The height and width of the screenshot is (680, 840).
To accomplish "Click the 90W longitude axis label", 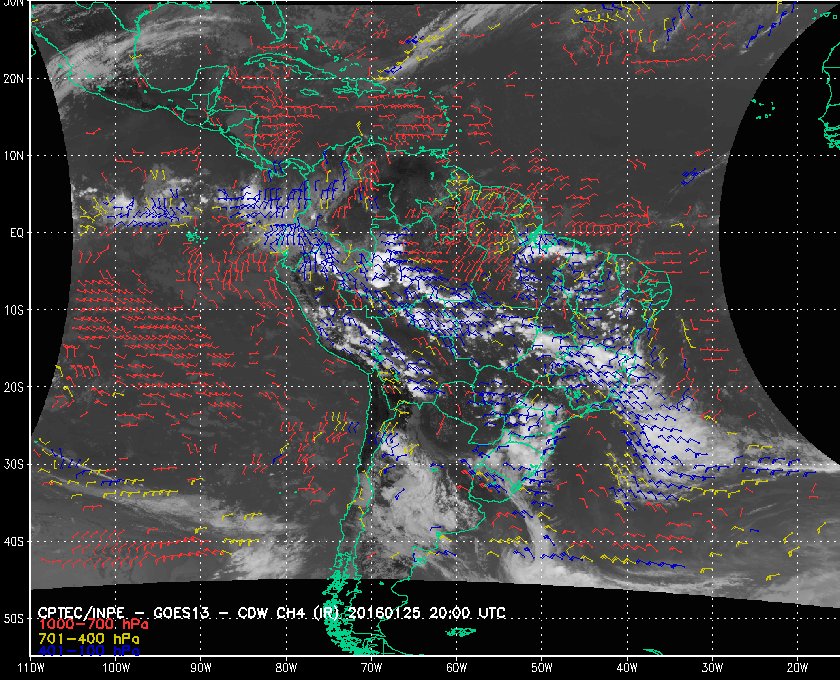I will tap(201, 668).
